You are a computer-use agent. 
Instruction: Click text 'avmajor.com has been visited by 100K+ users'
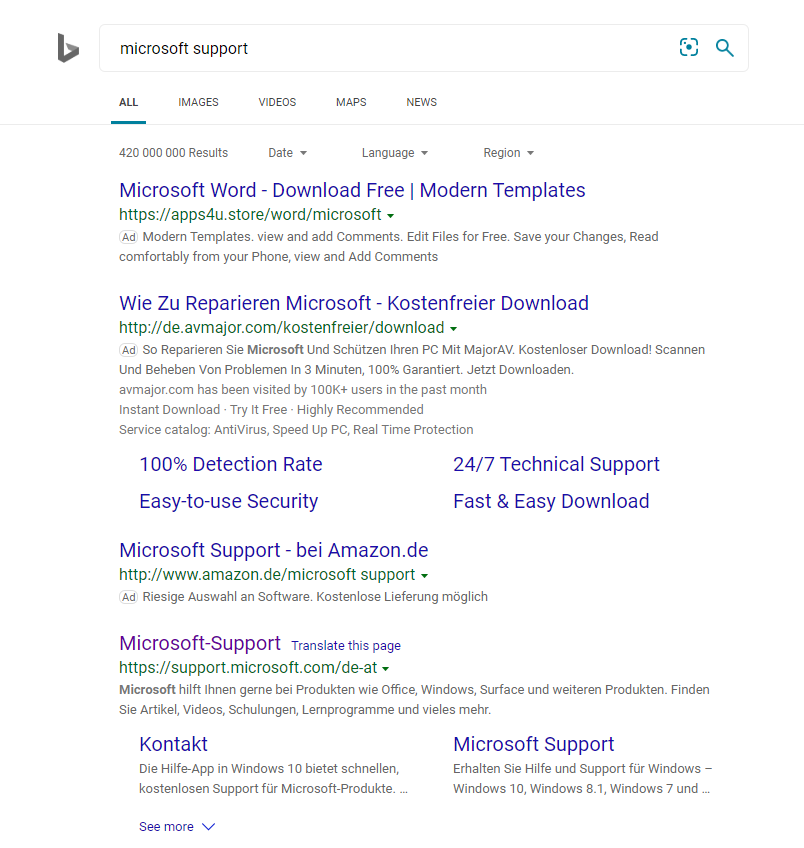tap(303, 390)
